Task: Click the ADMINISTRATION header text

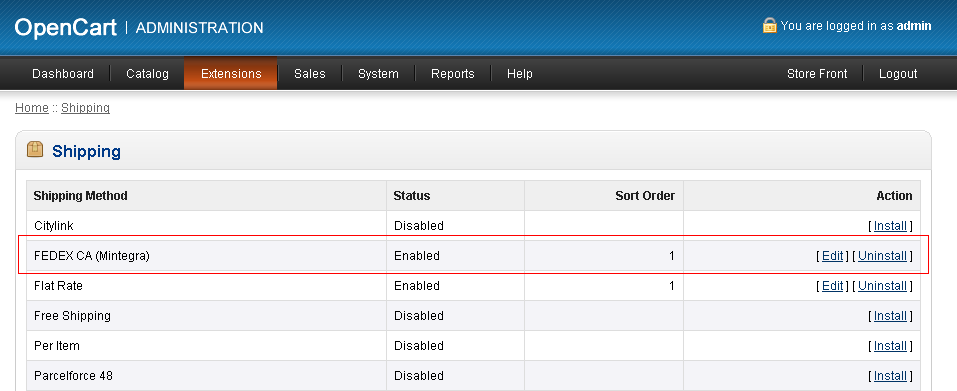Action: (x=200, y=28)
